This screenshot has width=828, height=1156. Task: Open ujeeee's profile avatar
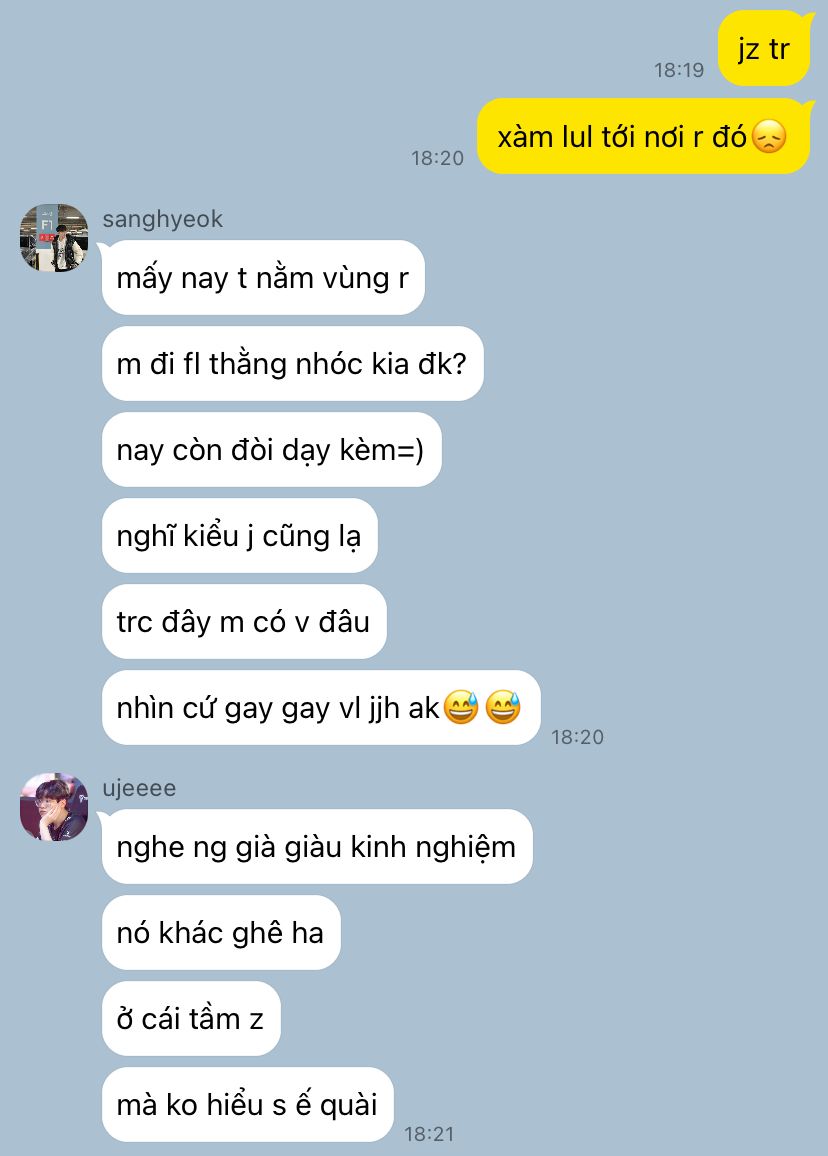[x=54, y=807]
